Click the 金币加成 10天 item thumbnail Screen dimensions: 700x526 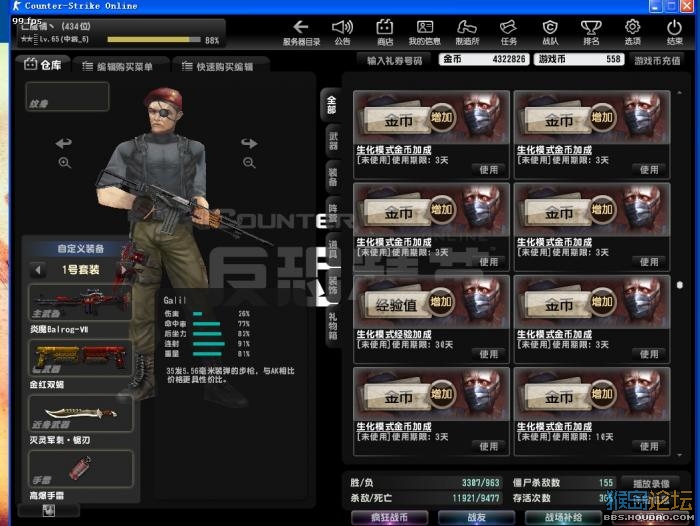point(592,394)
